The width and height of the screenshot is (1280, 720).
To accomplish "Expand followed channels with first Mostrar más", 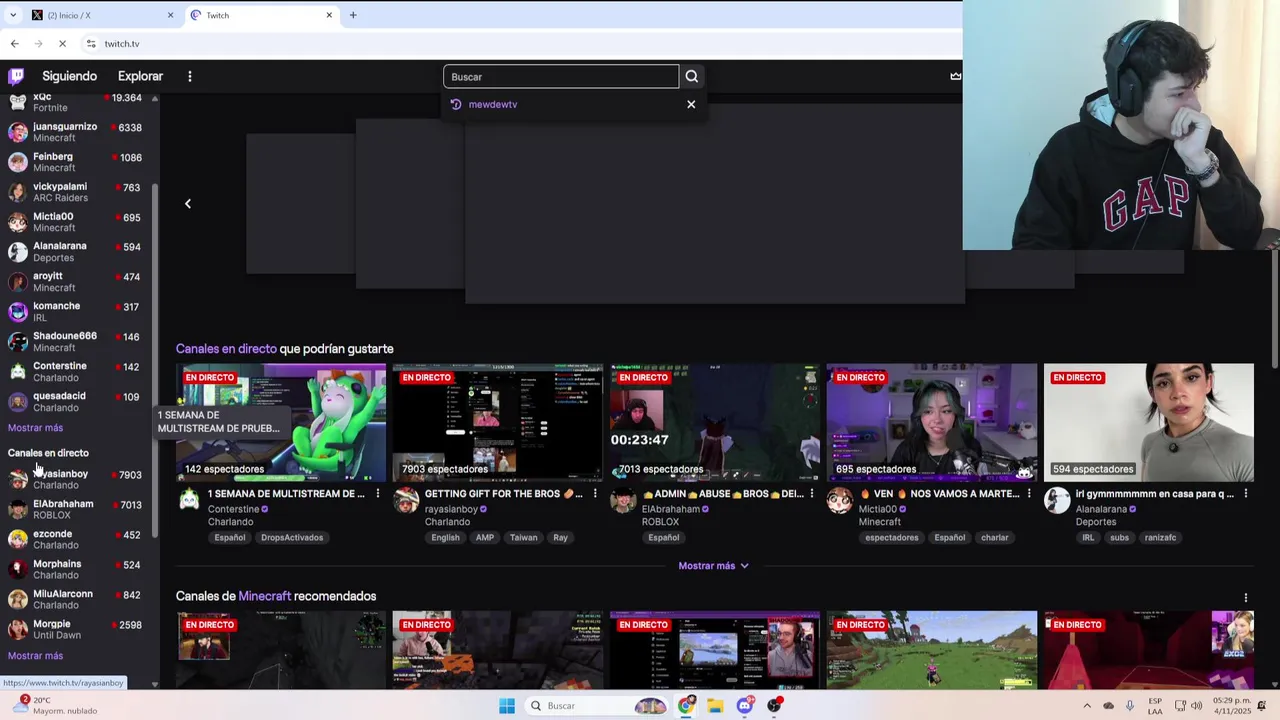I will point(35,428).
